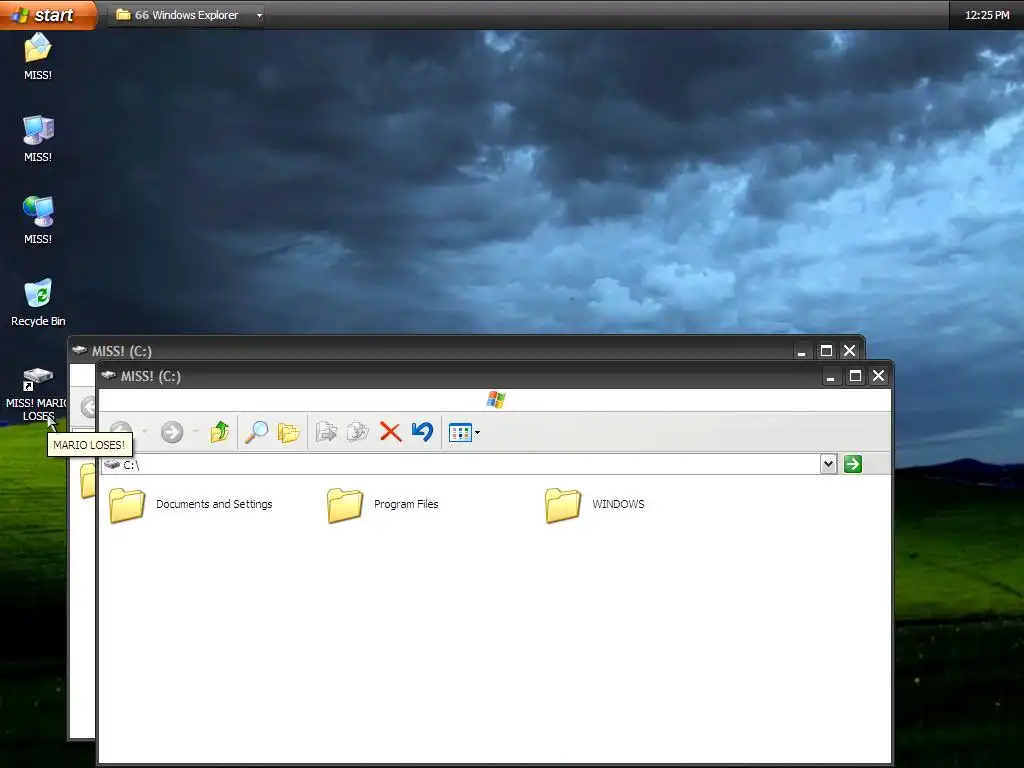Minimize the front MISS! (C:) window
Viewport: 1024px width, 768px height.
tap(831, 376)
